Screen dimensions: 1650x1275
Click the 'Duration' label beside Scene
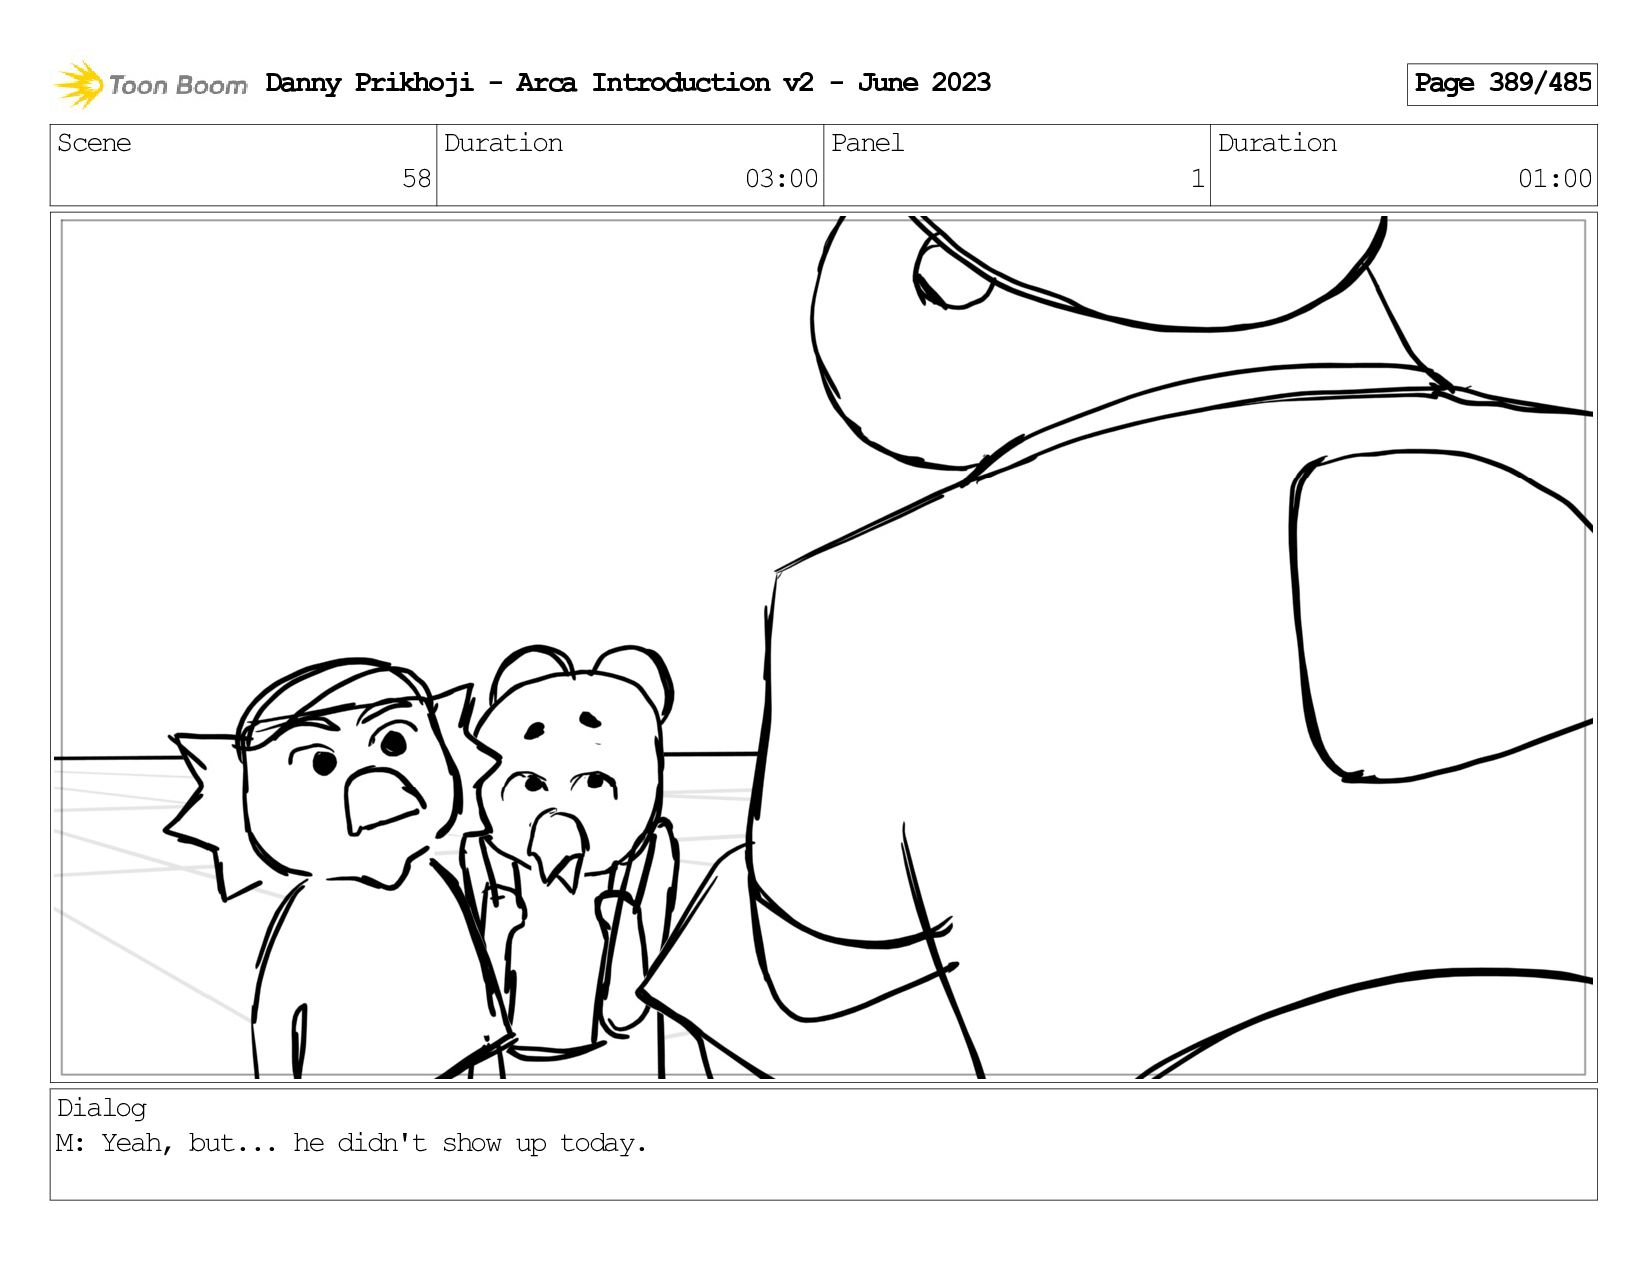(x=503, y=143)
